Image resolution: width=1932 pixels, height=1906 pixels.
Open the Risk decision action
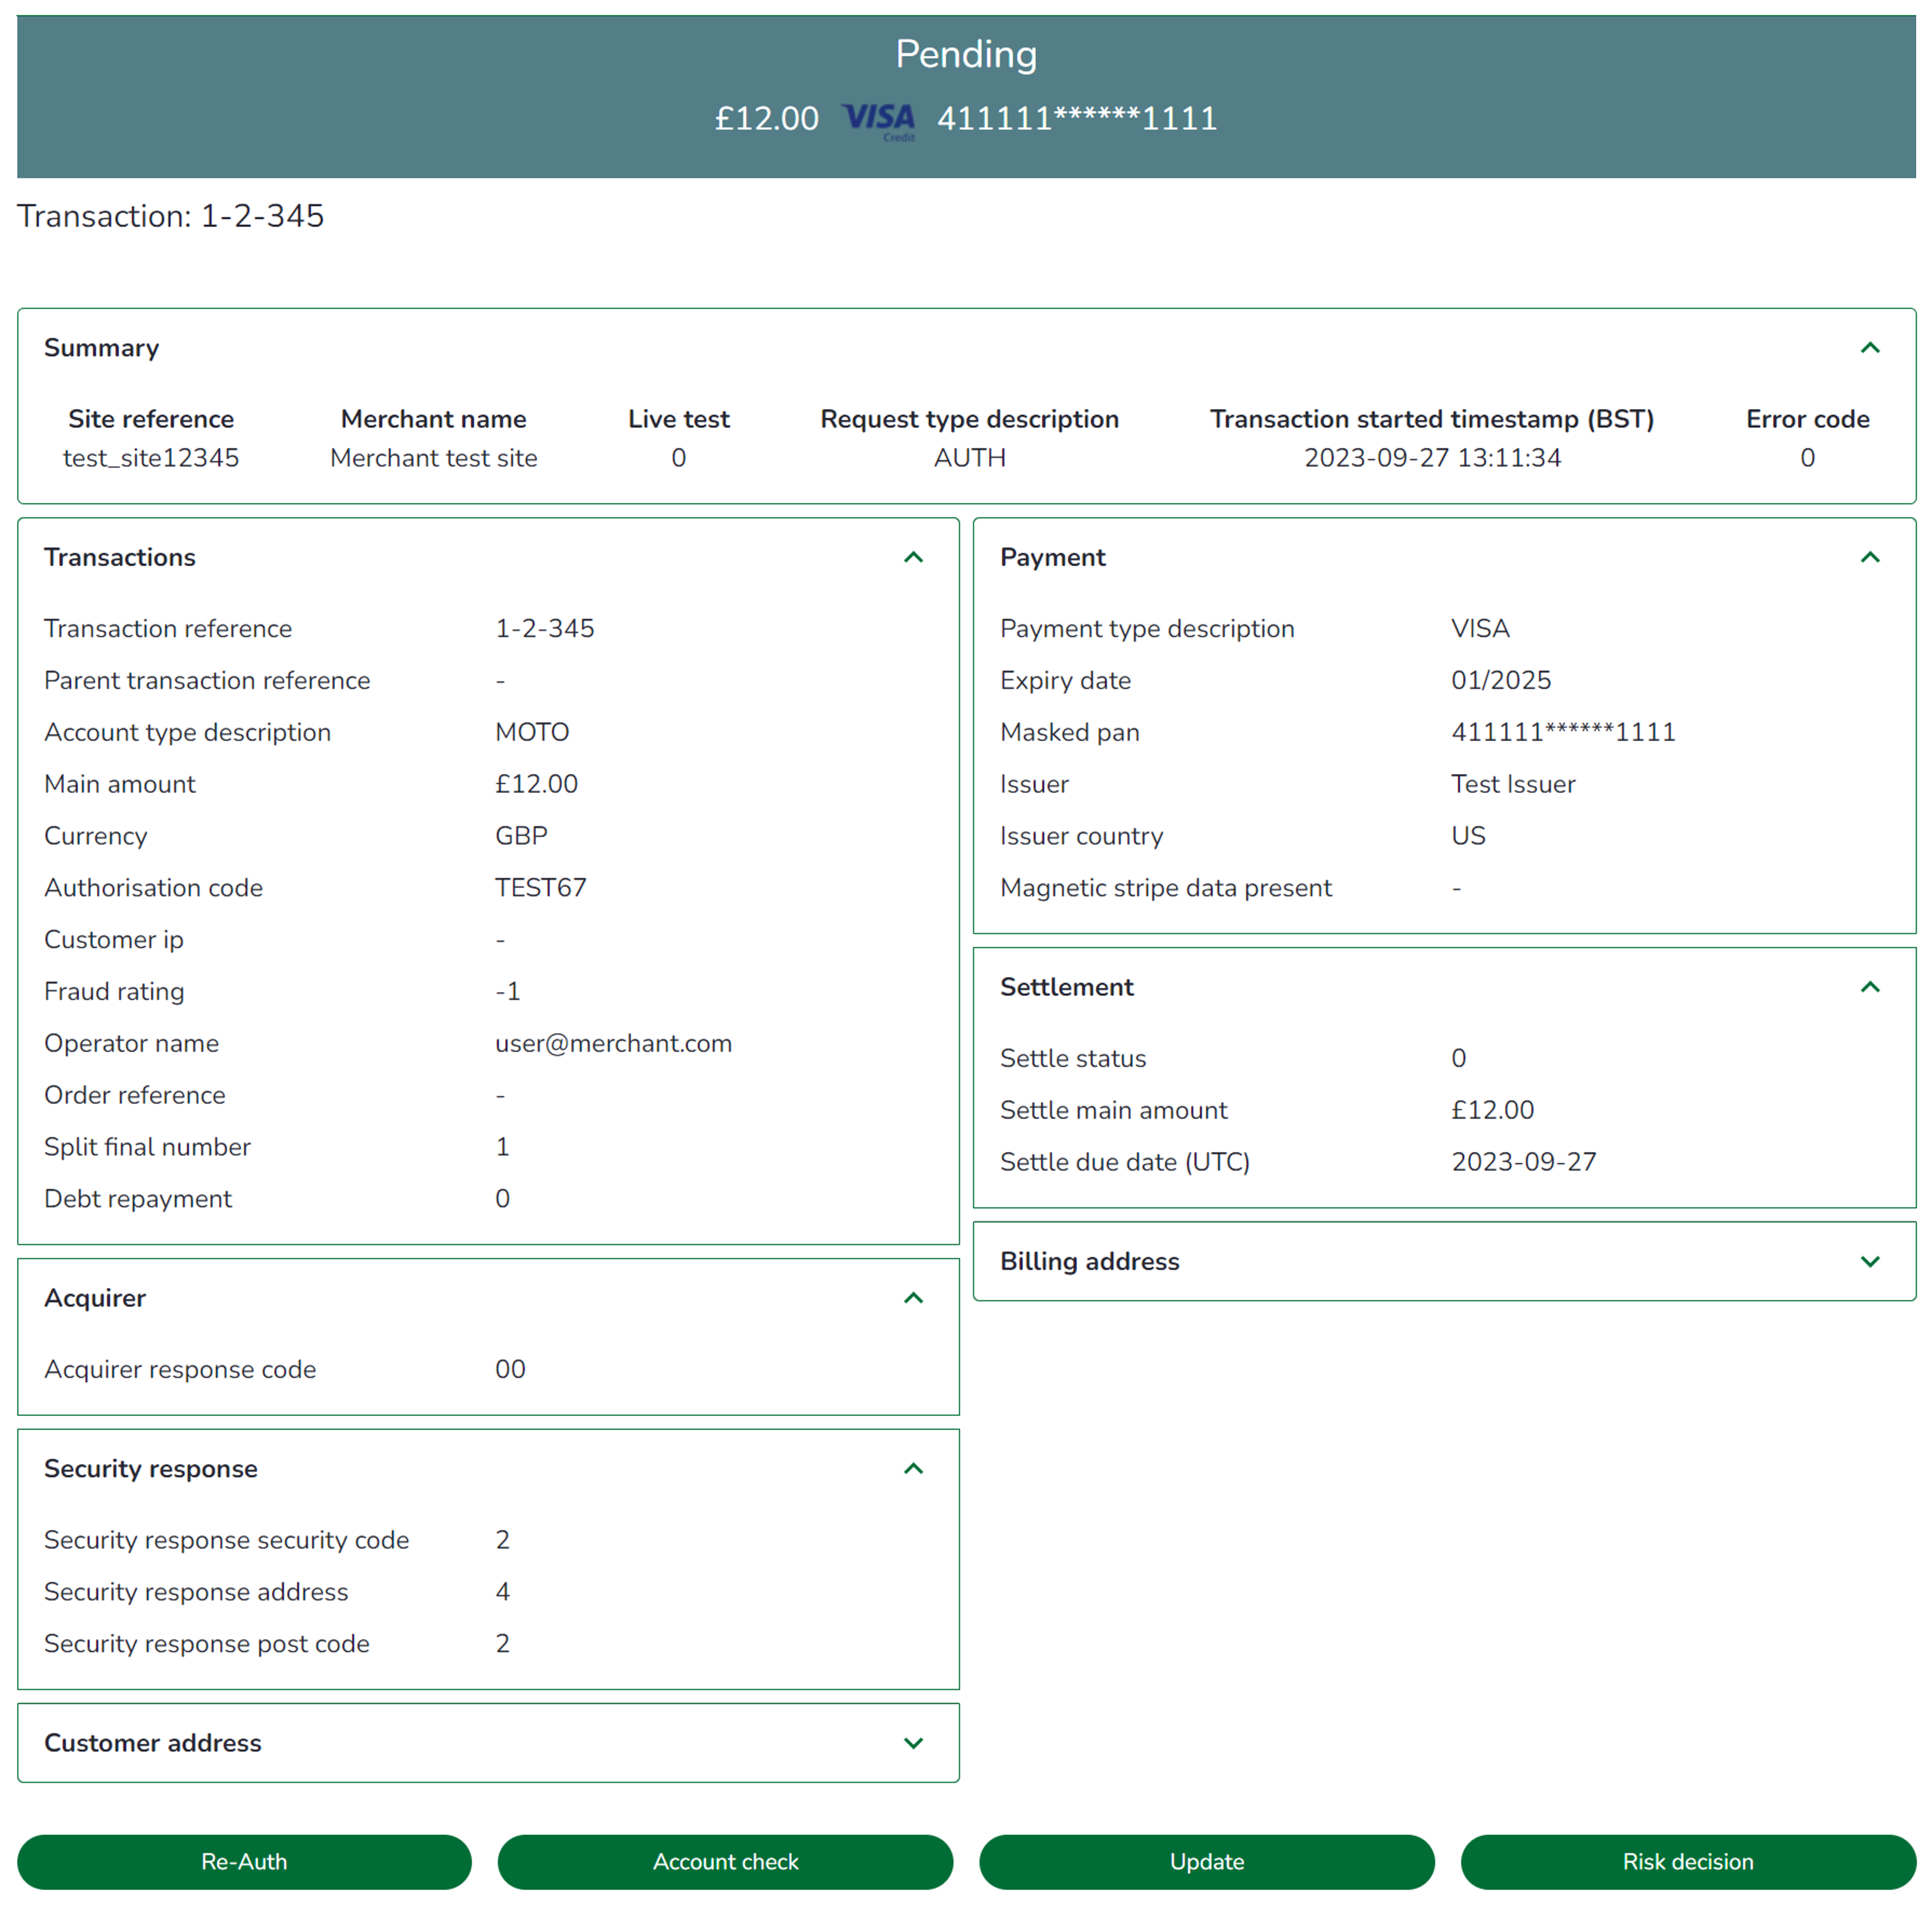pyautogui.click(x=1687, y=1861)
